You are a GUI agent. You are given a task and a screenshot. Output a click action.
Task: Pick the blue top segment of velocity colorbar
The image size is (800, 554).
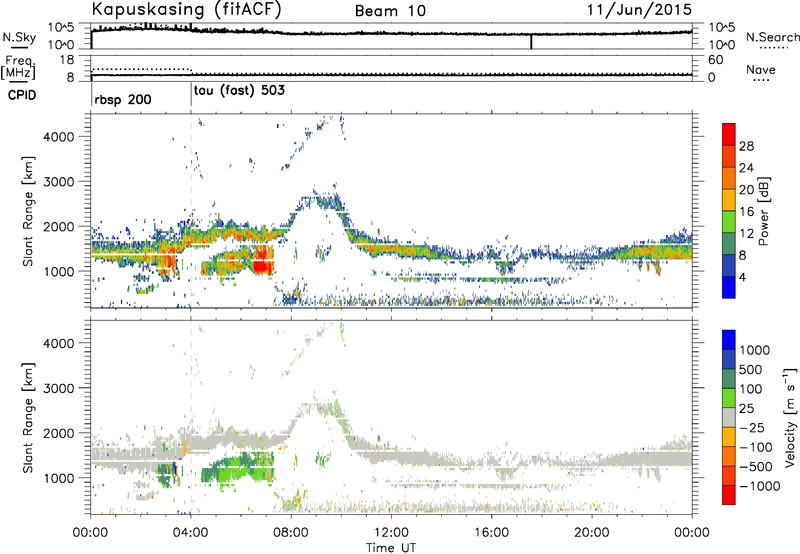(x=729, y=340)
